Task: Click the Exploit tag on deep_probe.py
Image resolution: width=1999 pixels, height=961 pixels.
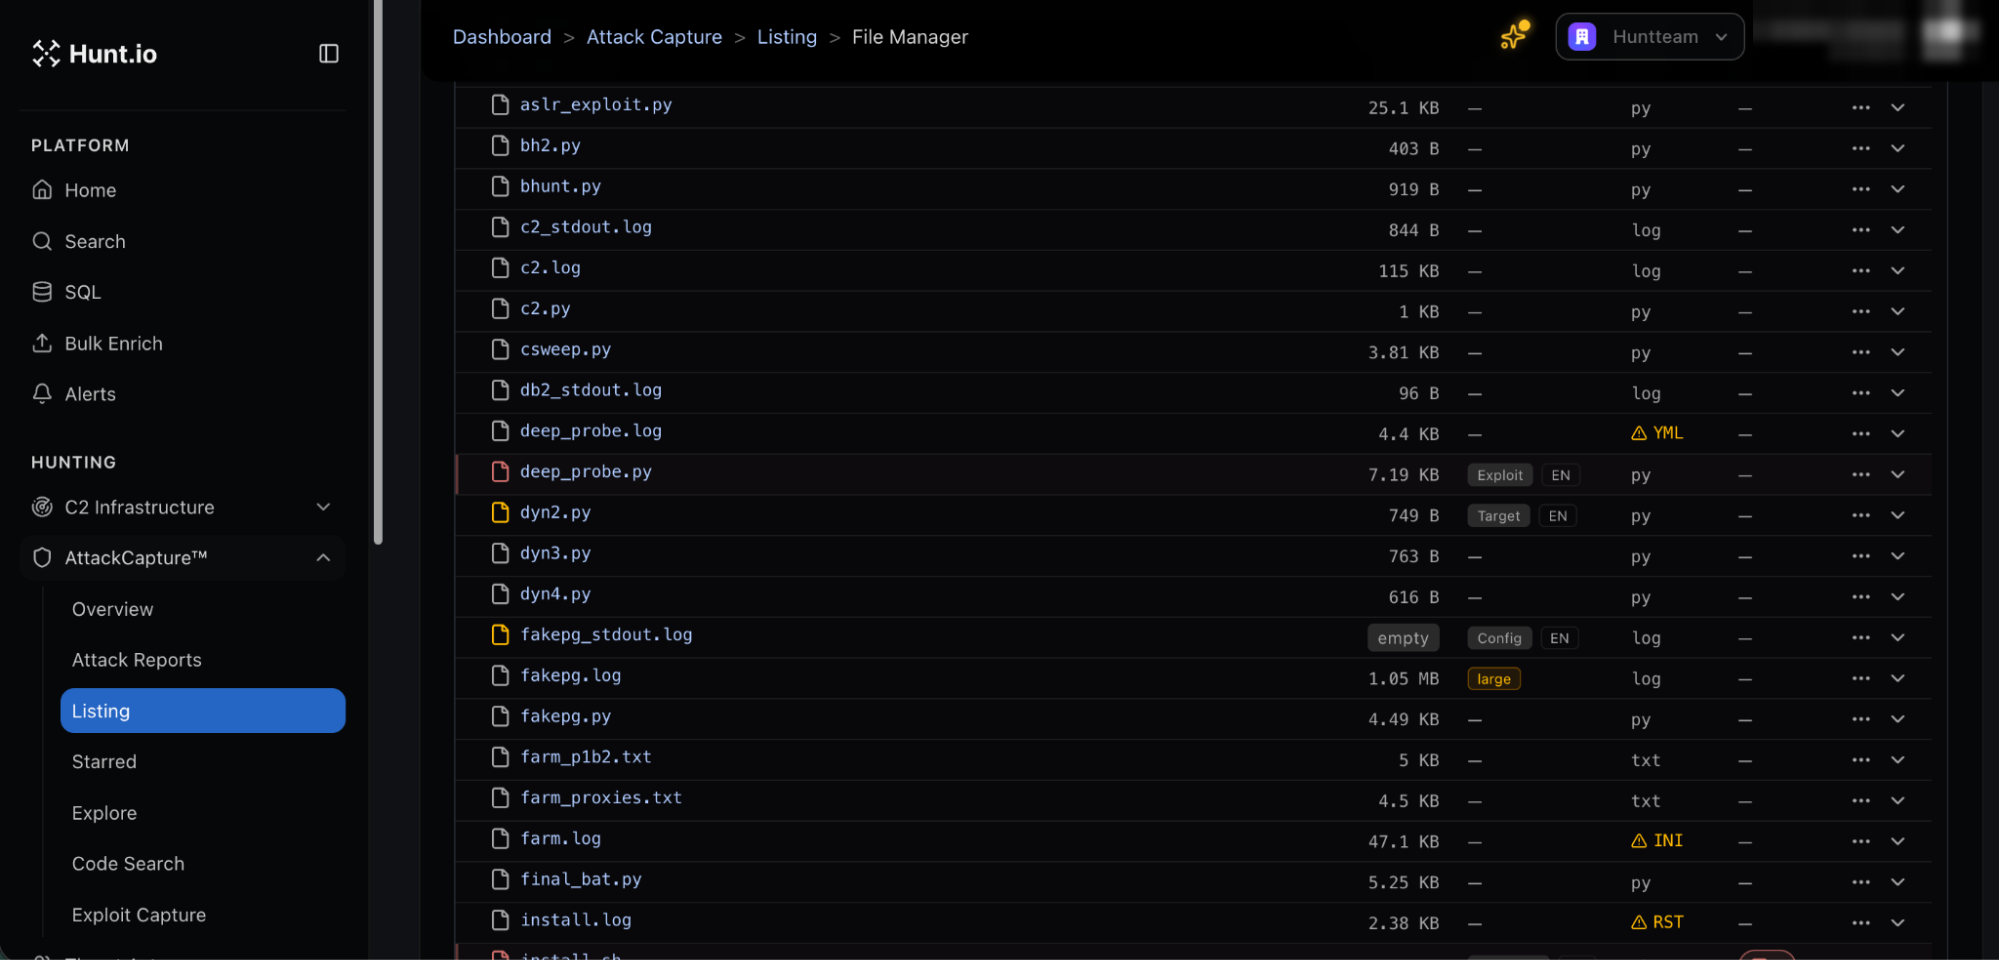Action: click(1499, 476)
